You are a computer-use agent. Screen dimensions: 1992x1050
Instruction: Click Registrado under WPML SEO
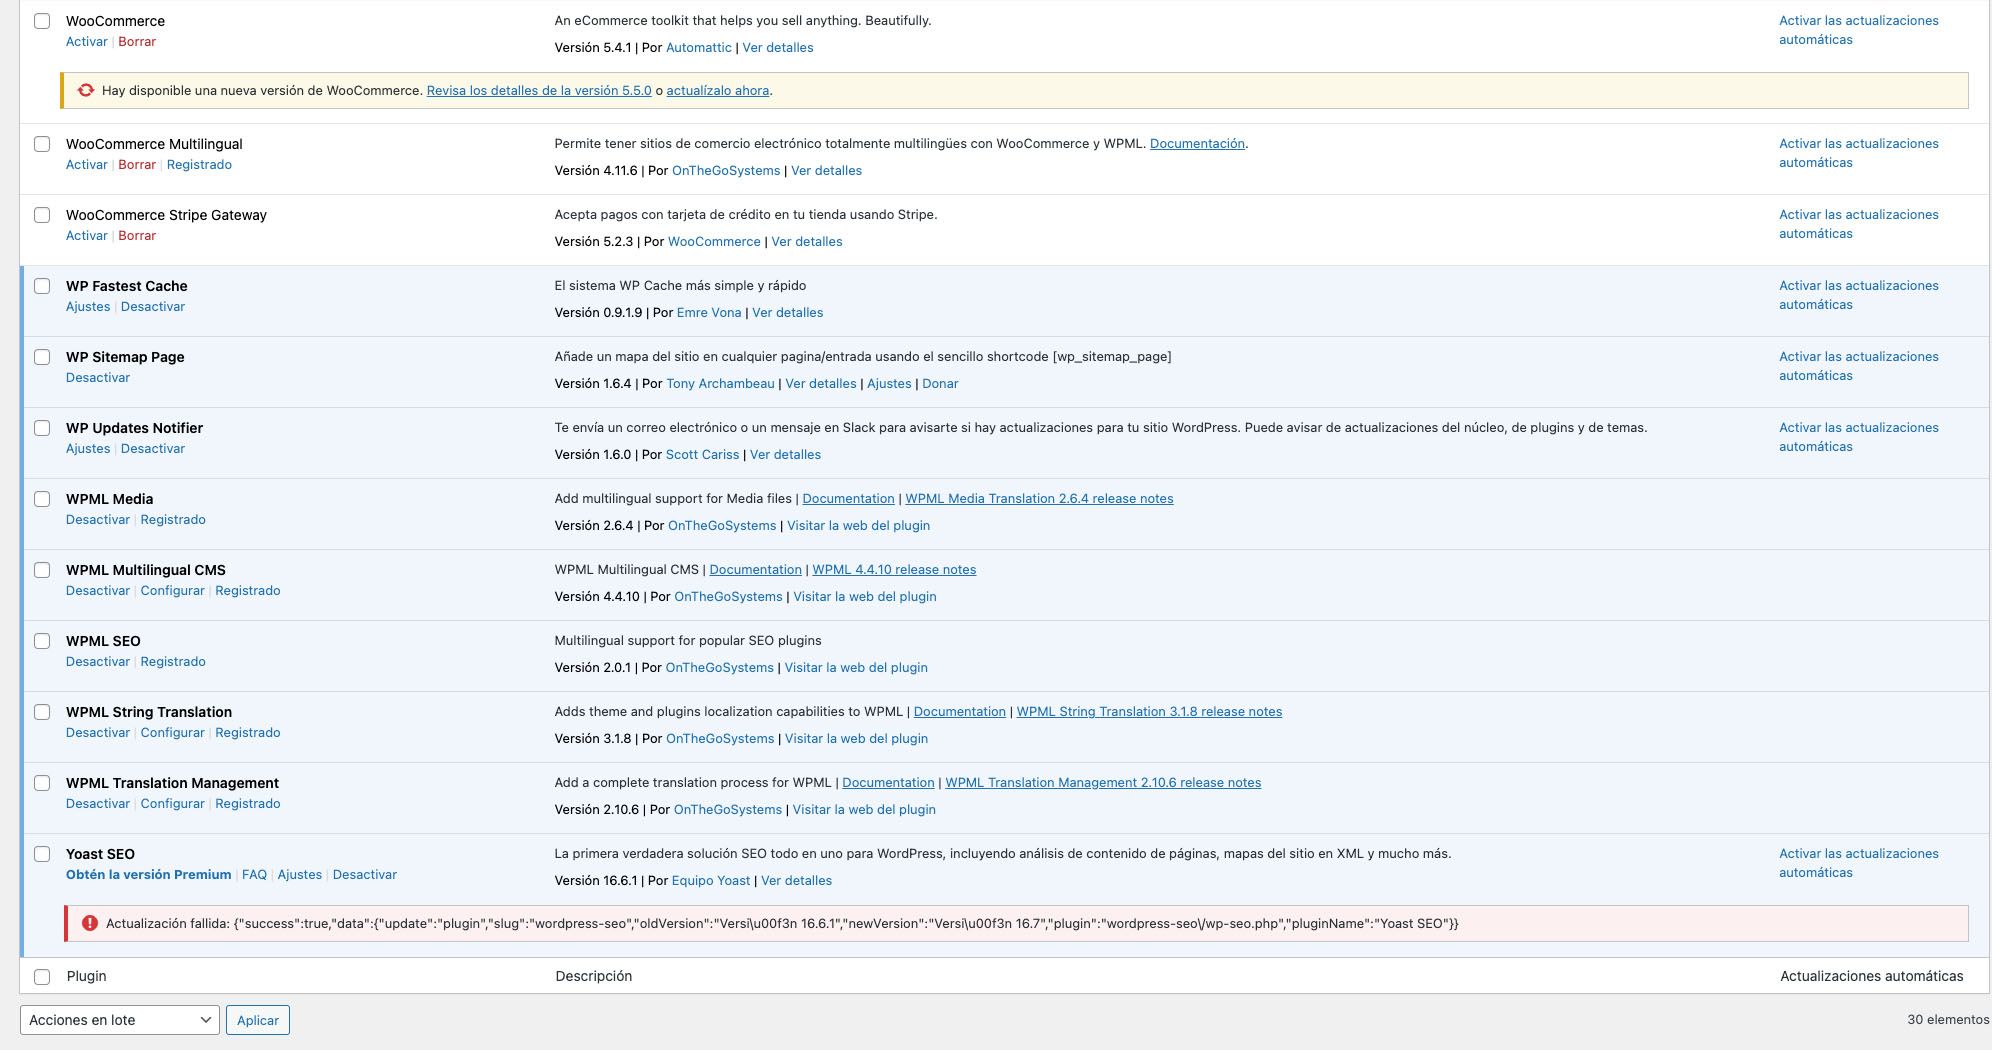[173, 661]
